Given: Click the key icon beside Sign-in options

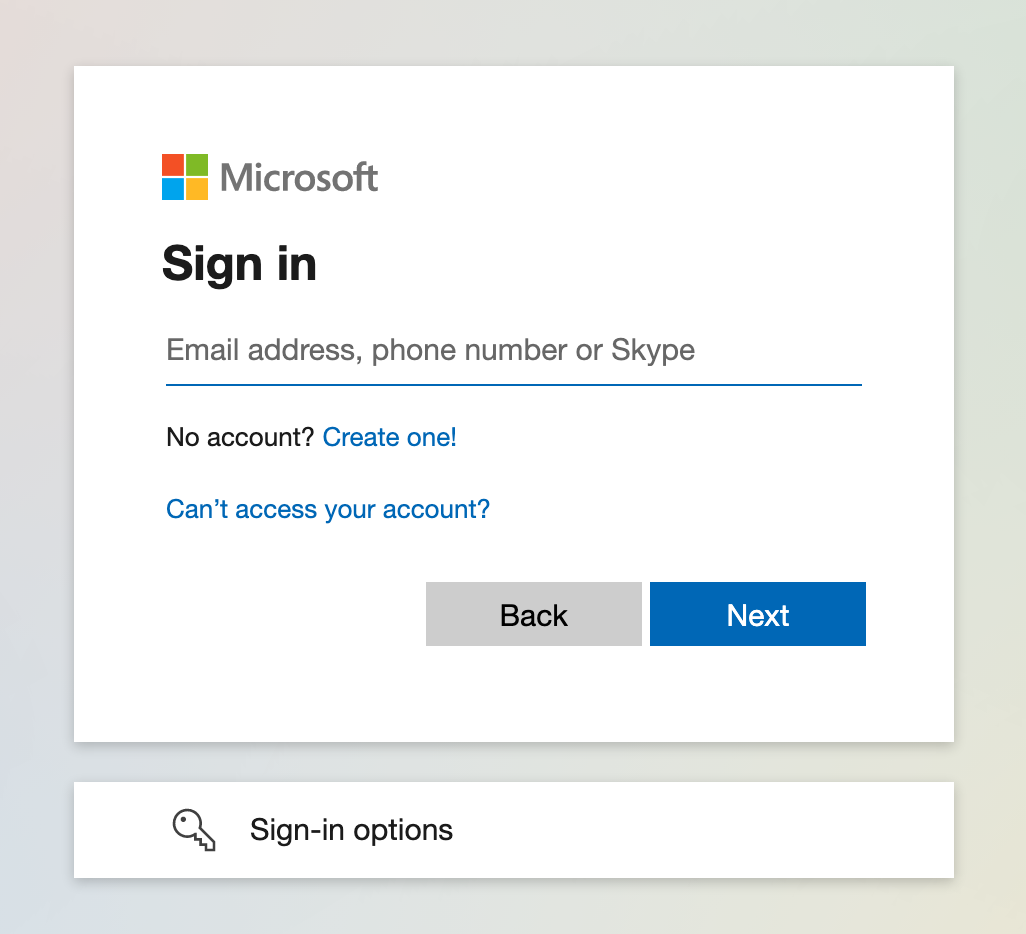Looking at the screenshot, I should 194,830.
